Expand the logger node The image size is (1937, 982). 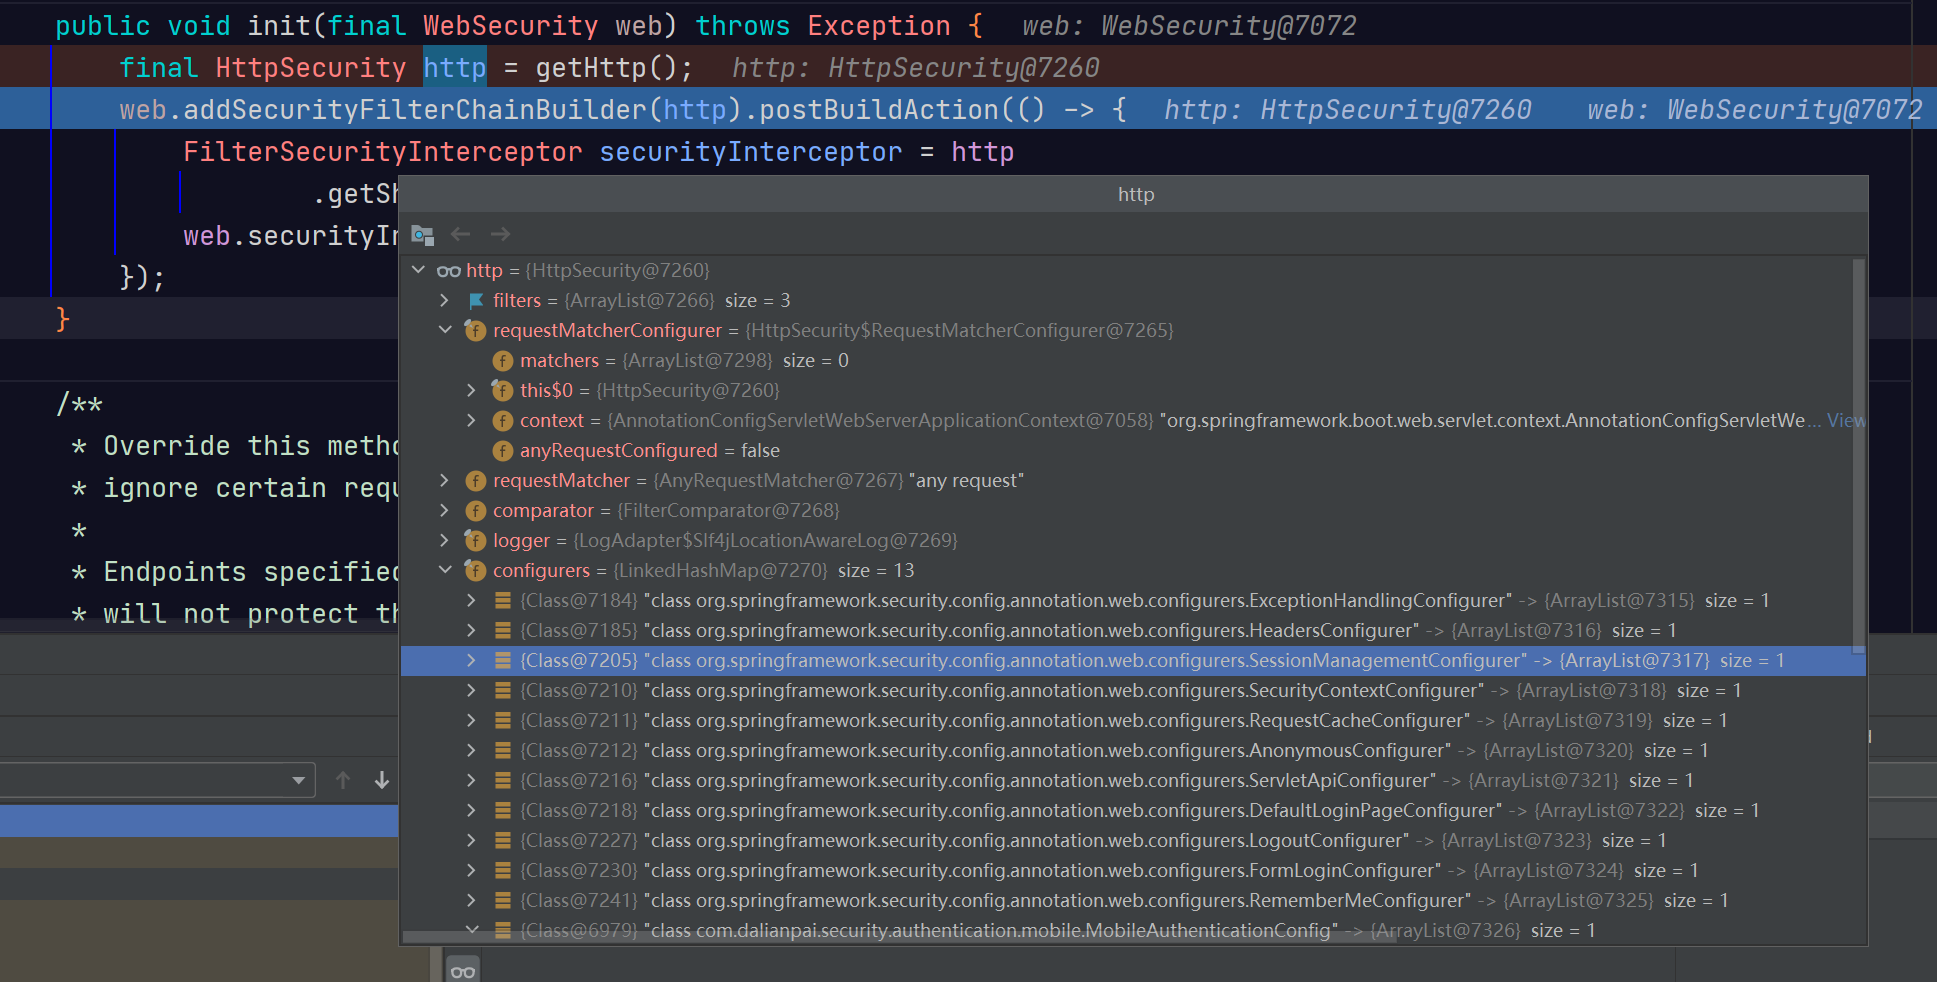pos(445,540)
